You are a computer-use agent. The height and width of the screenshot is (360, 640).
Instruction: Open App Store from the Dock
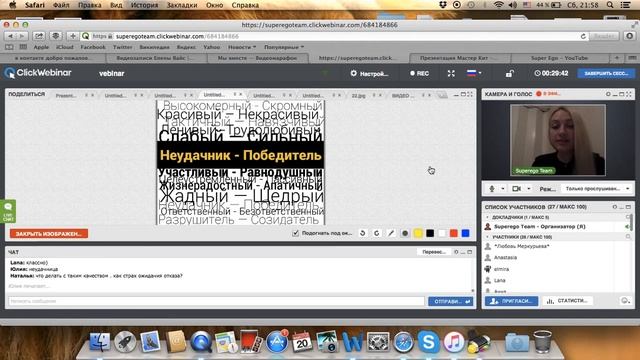click(277, 342)
